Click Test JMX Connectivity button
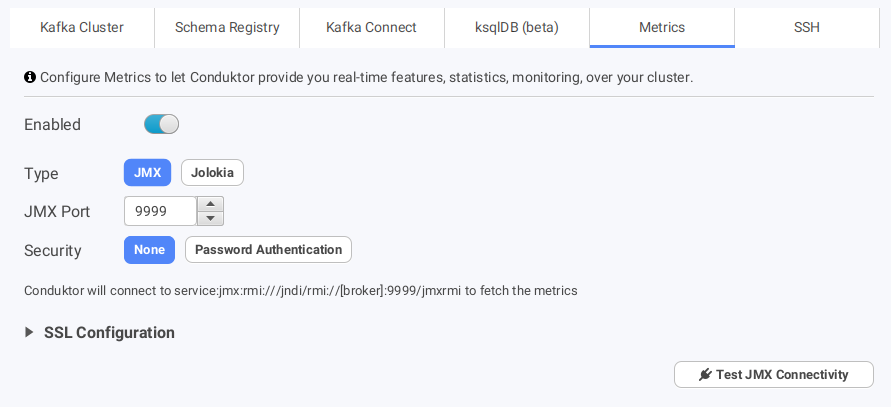Screen dimensions: 891x407 (x=774, y=375)
